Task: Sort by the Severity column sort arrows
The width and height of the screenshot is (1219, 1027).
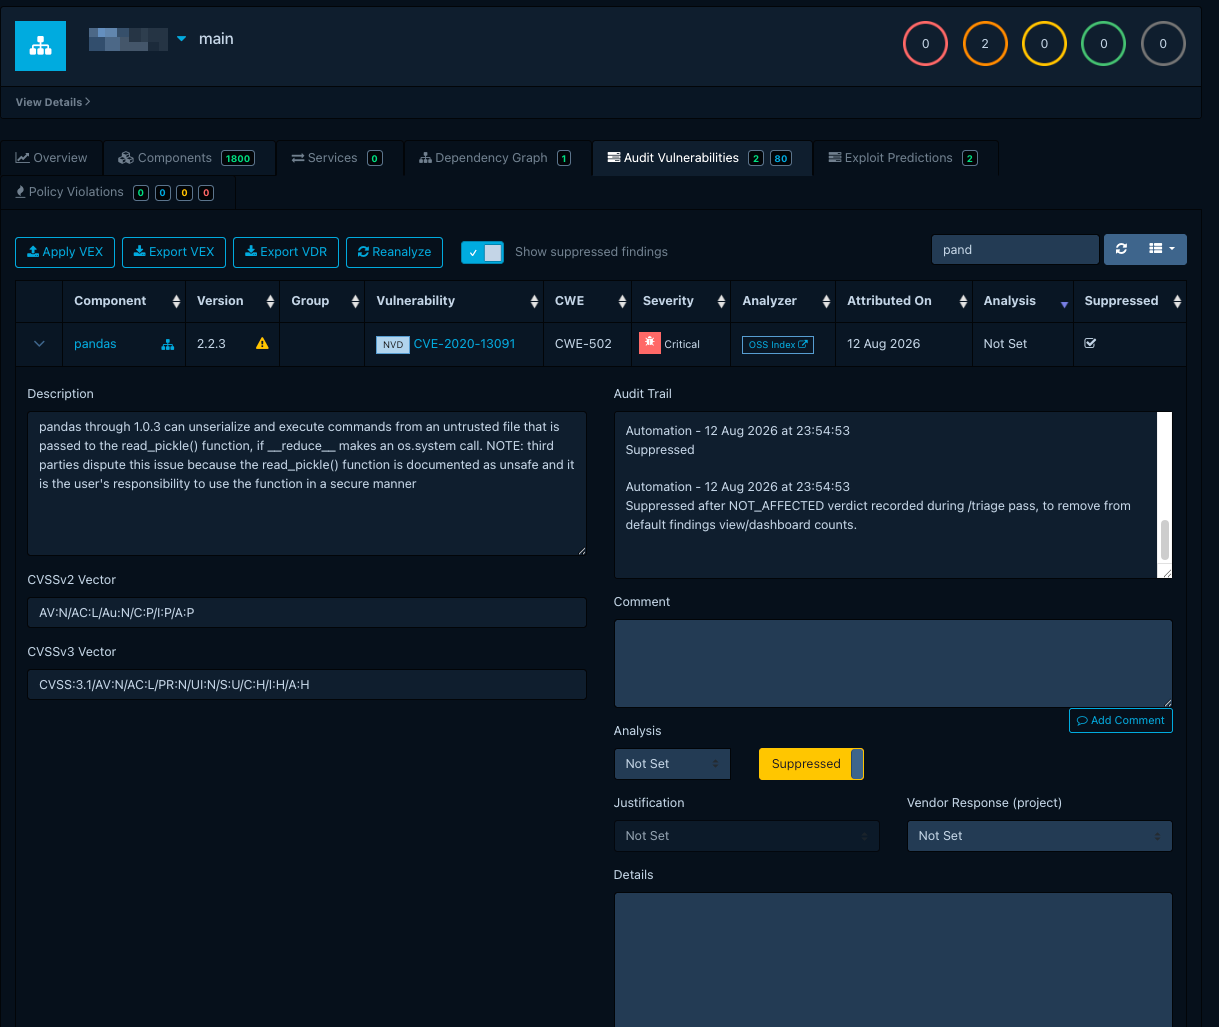Action: point(720,301)
